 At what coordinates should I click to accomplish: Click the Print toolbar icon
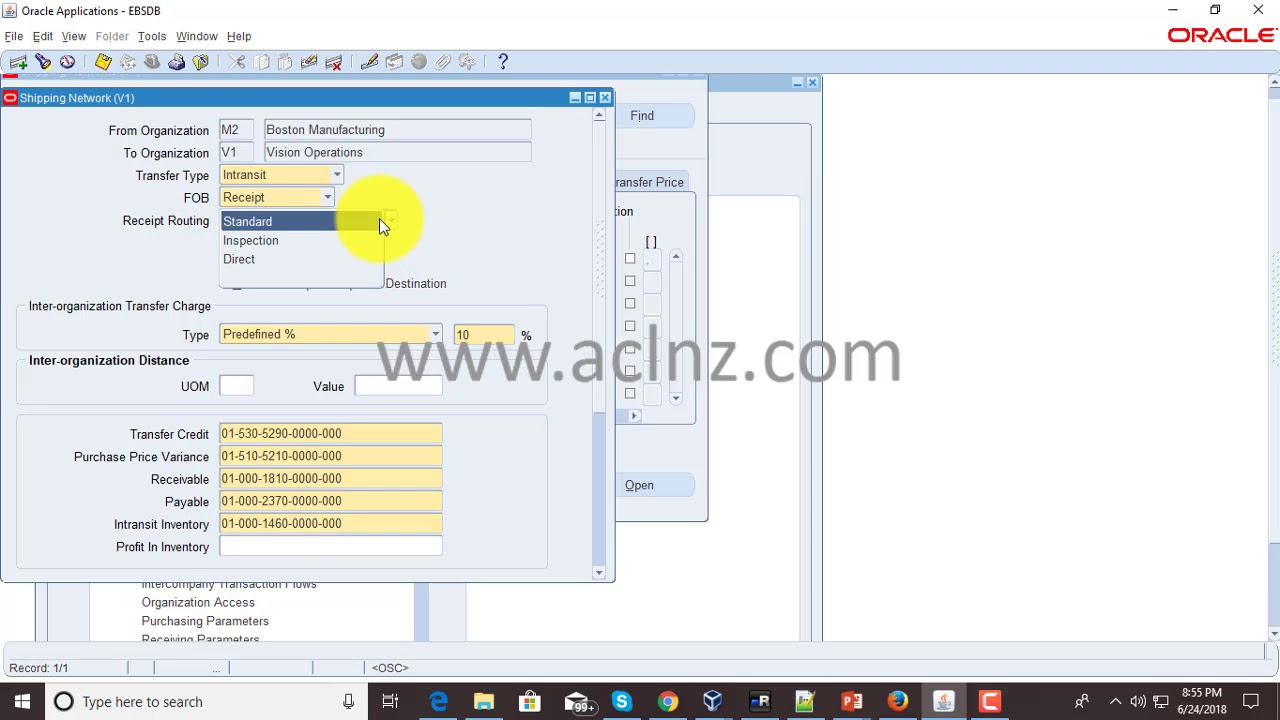coord(176,62)
